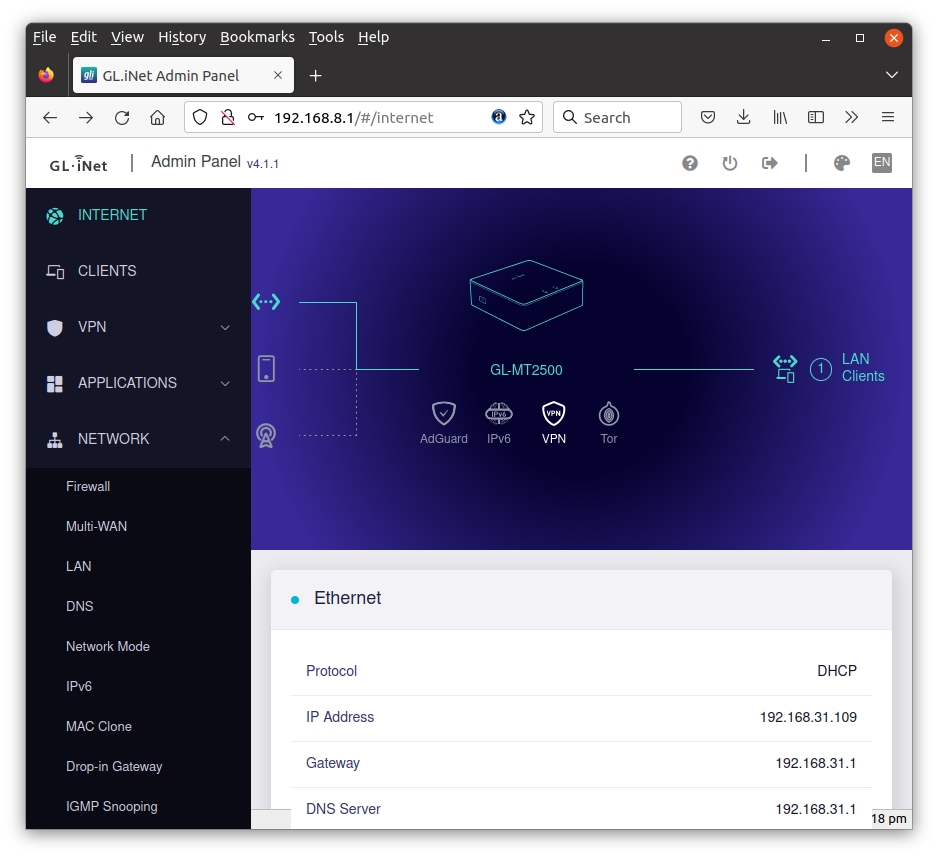The image size is (938, 858).
Task: Go back to previous page
Action: coord(50,117)
